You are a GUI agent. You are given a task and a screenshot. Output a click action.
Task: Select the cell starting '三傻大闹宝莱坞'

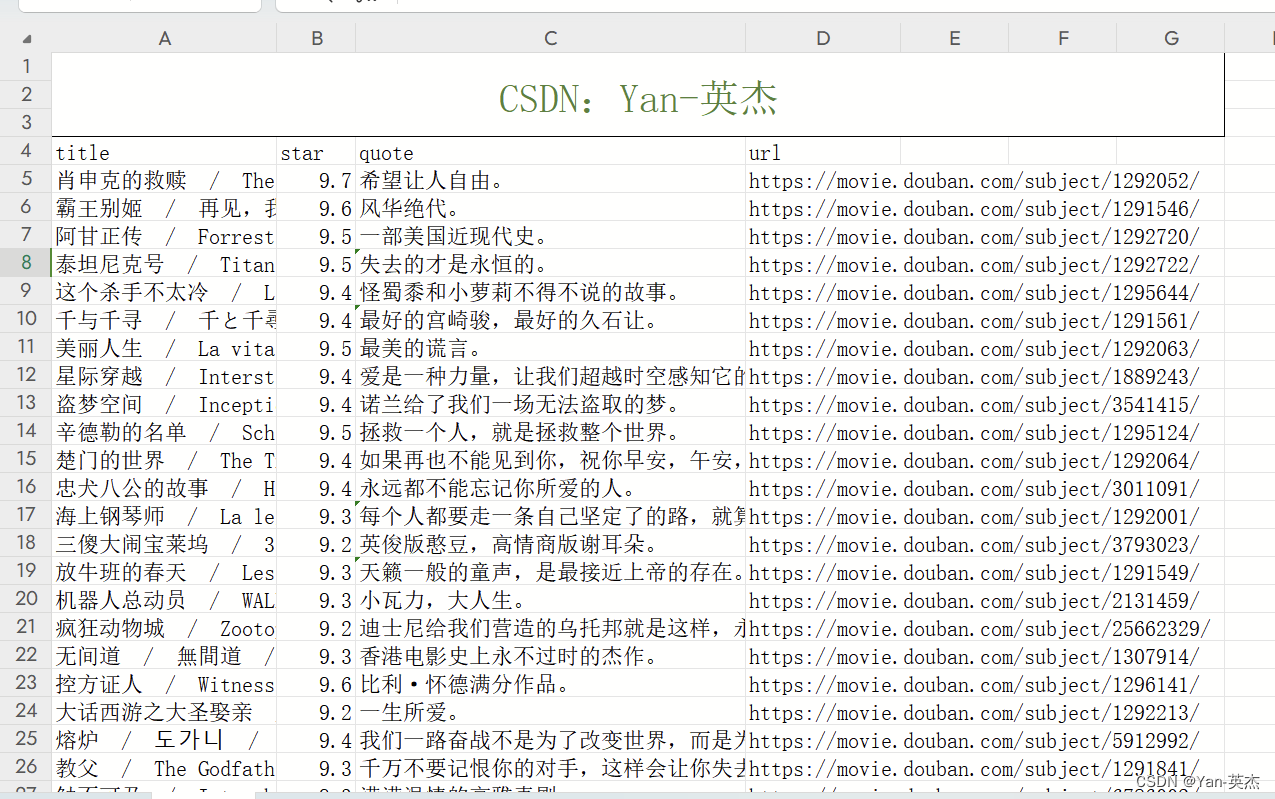click(x=165, y=545)
